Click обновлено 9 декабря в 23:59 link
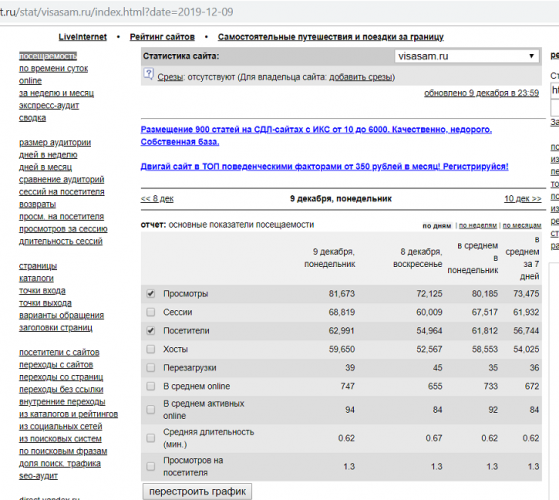 (x=481, y=93)
